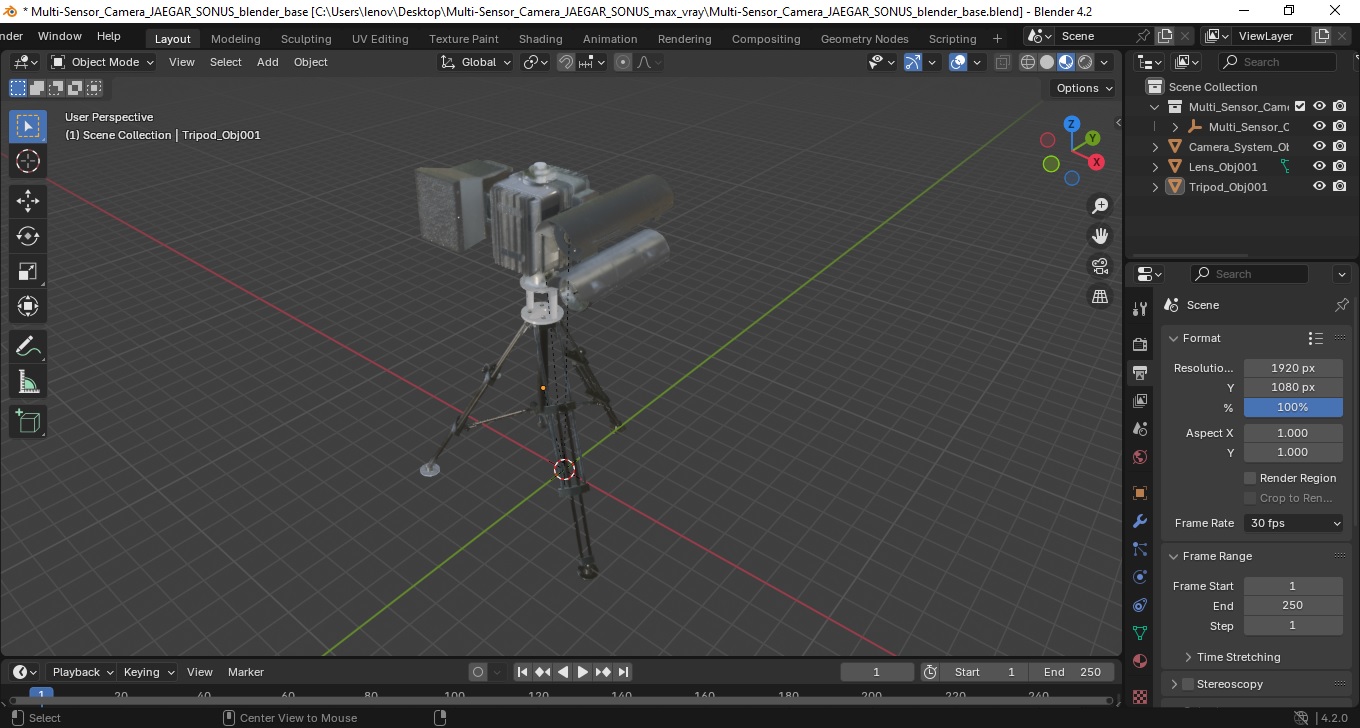Uncheck the Multi_Sensor_Camera collection checkbox
1360x728 pixels.
[x=1300, y=106]
